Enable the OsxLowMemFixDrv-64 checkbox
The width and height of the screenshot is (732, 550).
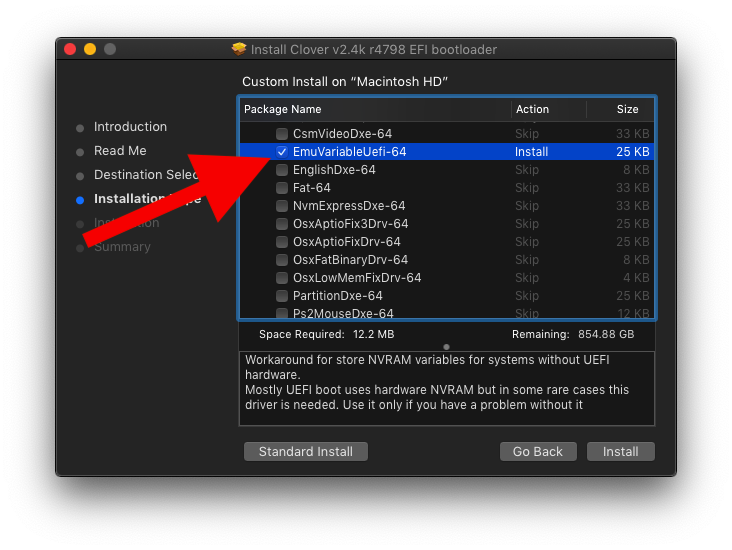282,278
